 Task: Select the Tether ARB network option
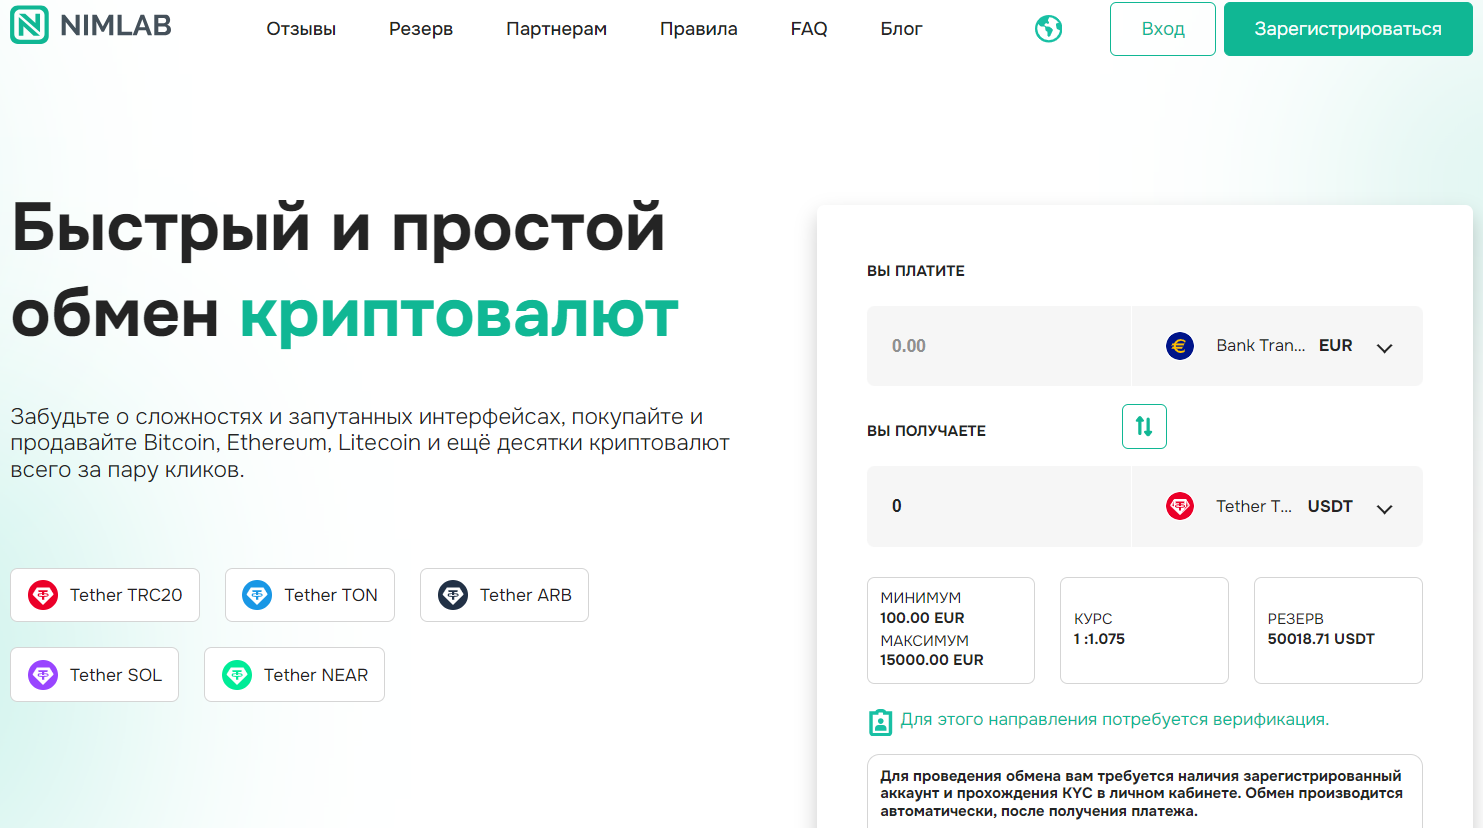coord(504,594)
